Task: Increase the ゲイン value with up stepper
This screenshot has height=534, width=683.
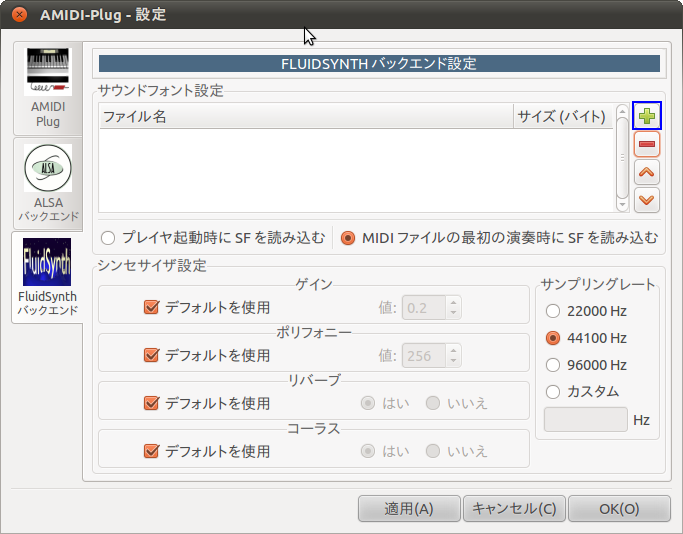Action: click(x=453, y=303)
